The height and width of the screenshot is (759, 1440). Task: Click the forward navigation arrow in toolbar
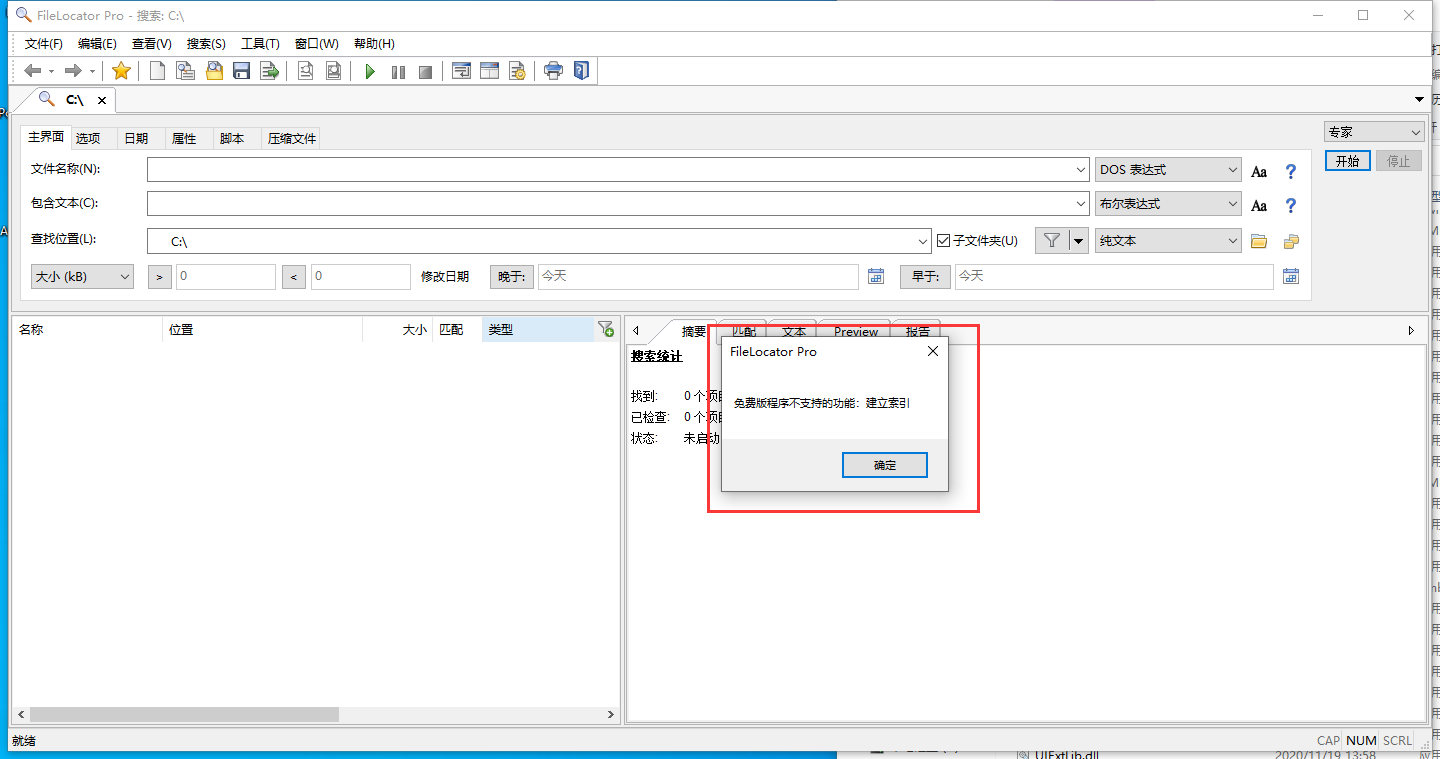click(x=73, y=71)
